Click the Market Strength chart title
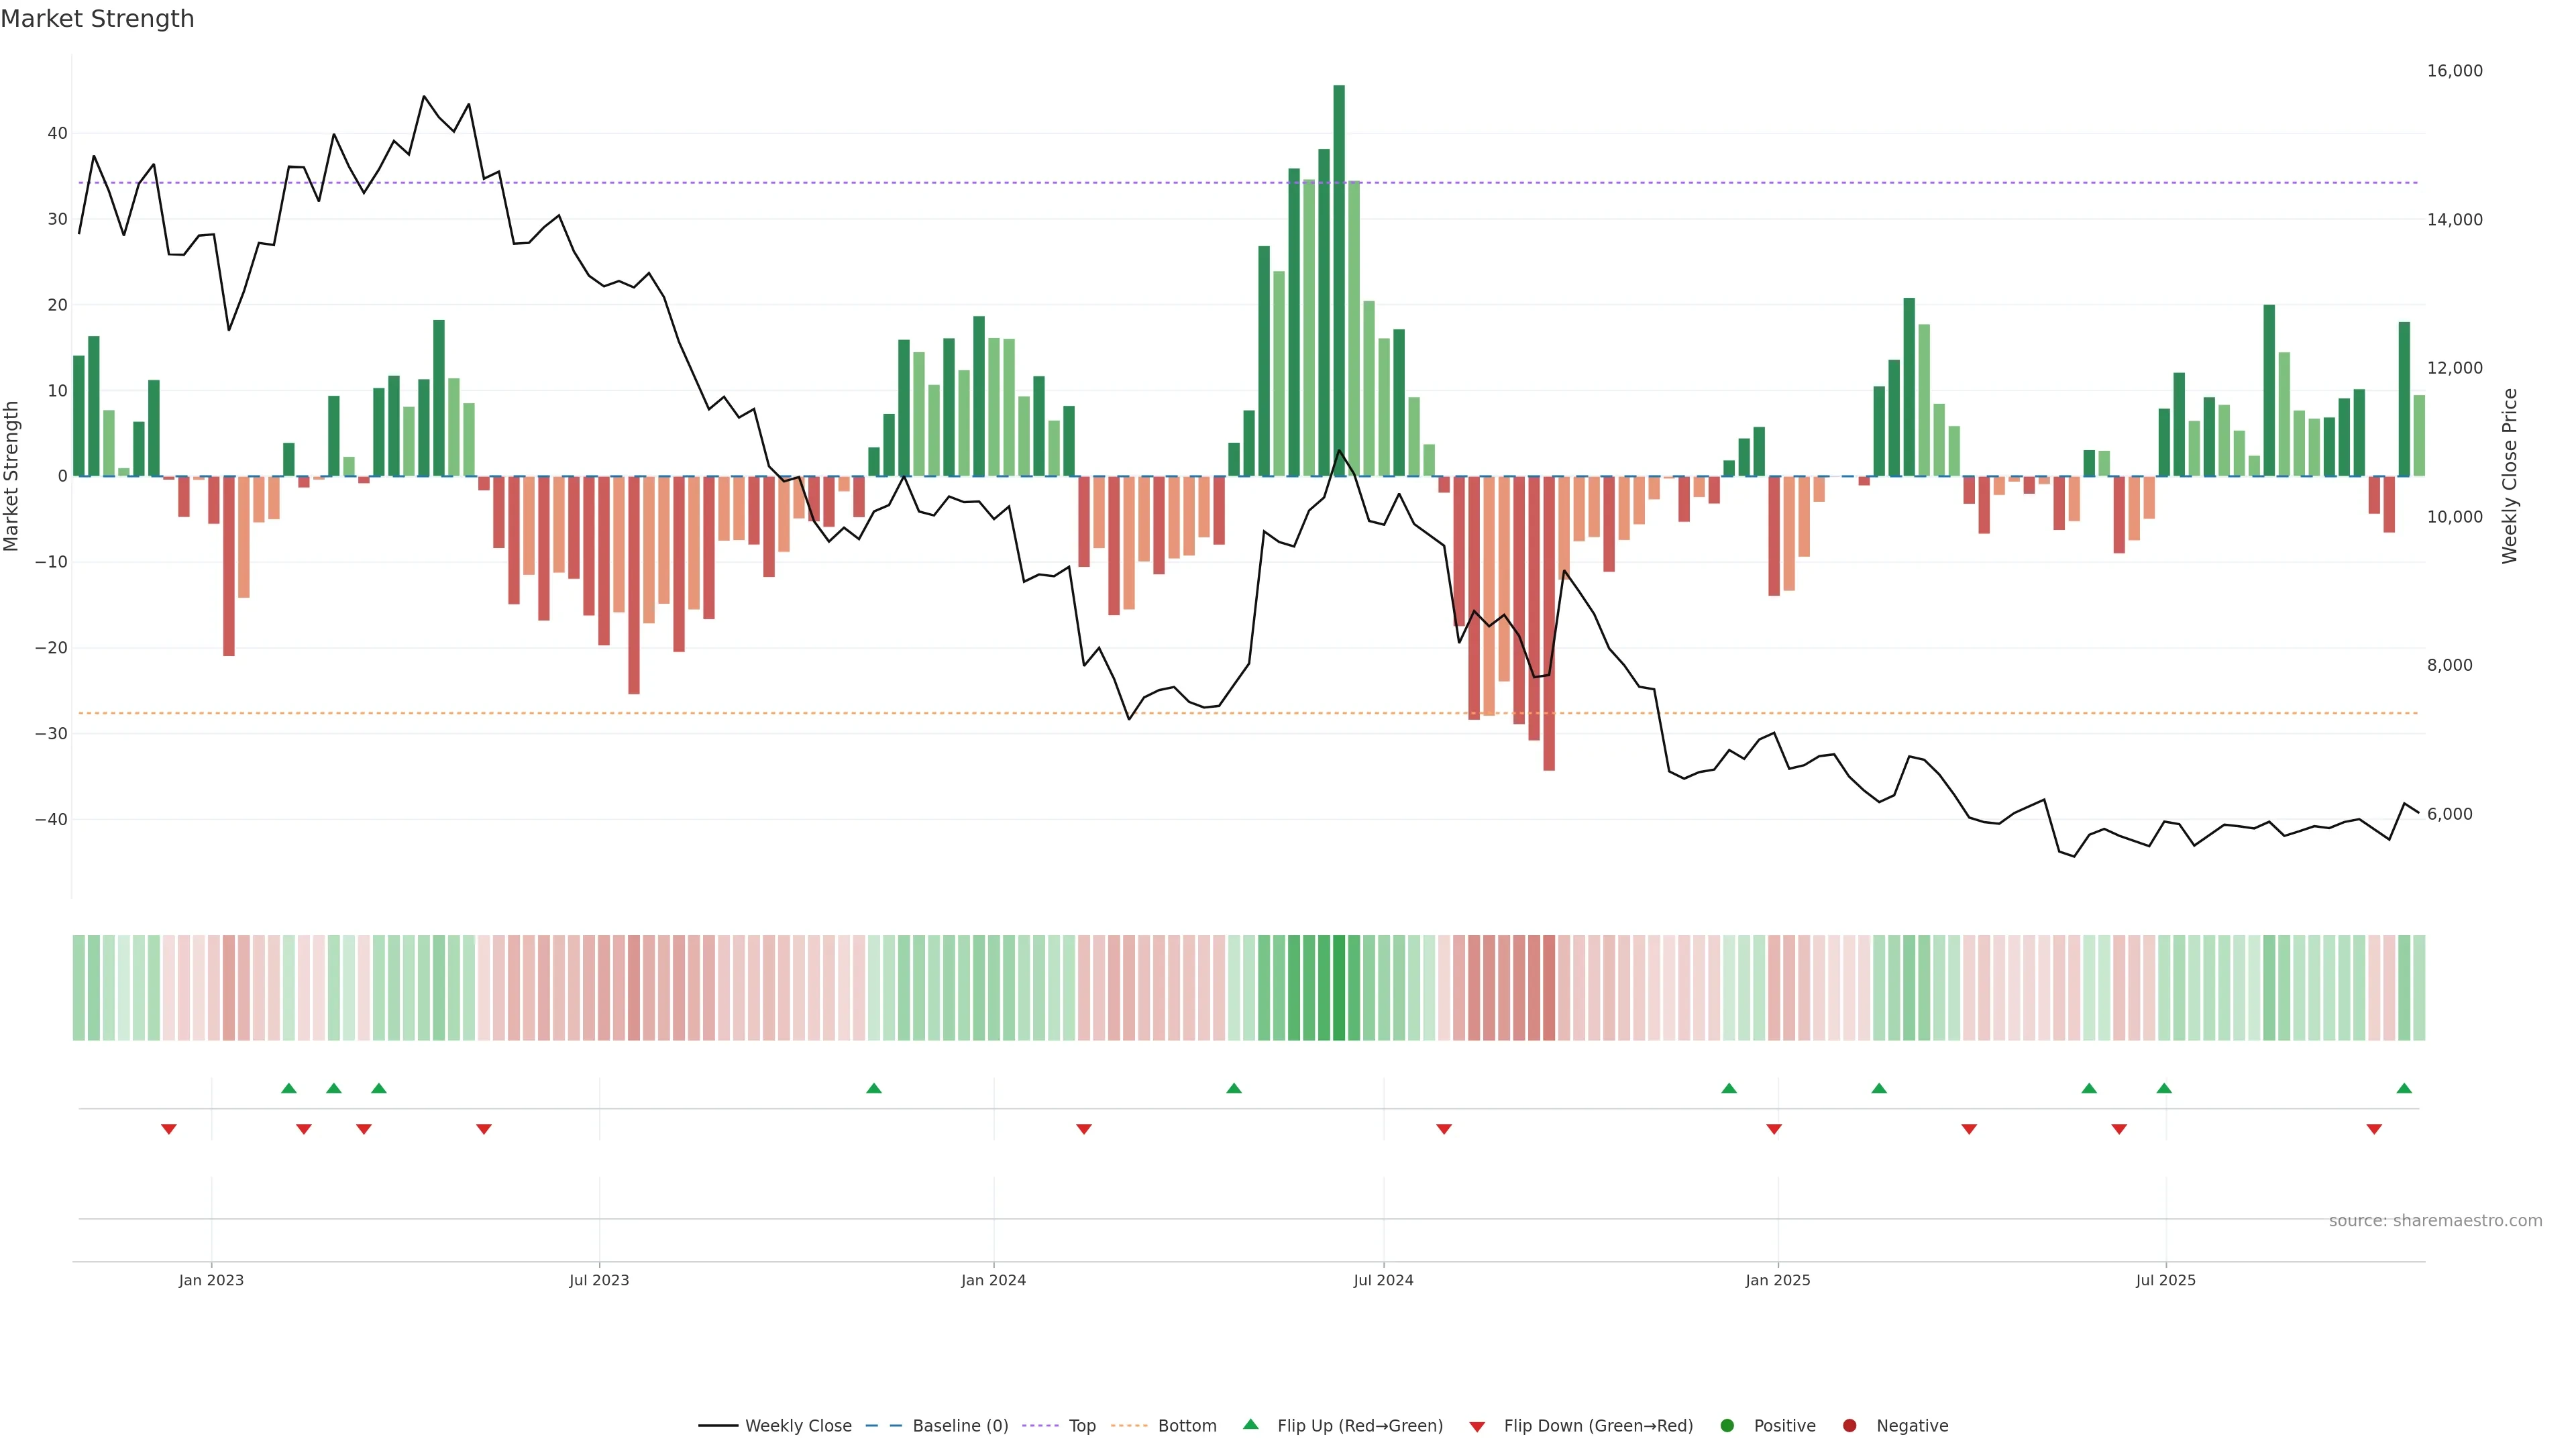 click(x=97, y=19)
